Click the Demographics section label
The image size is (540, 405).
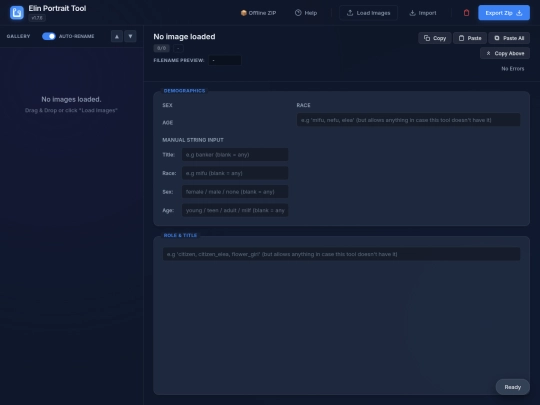pyautogui.click(x=184, y=91)
